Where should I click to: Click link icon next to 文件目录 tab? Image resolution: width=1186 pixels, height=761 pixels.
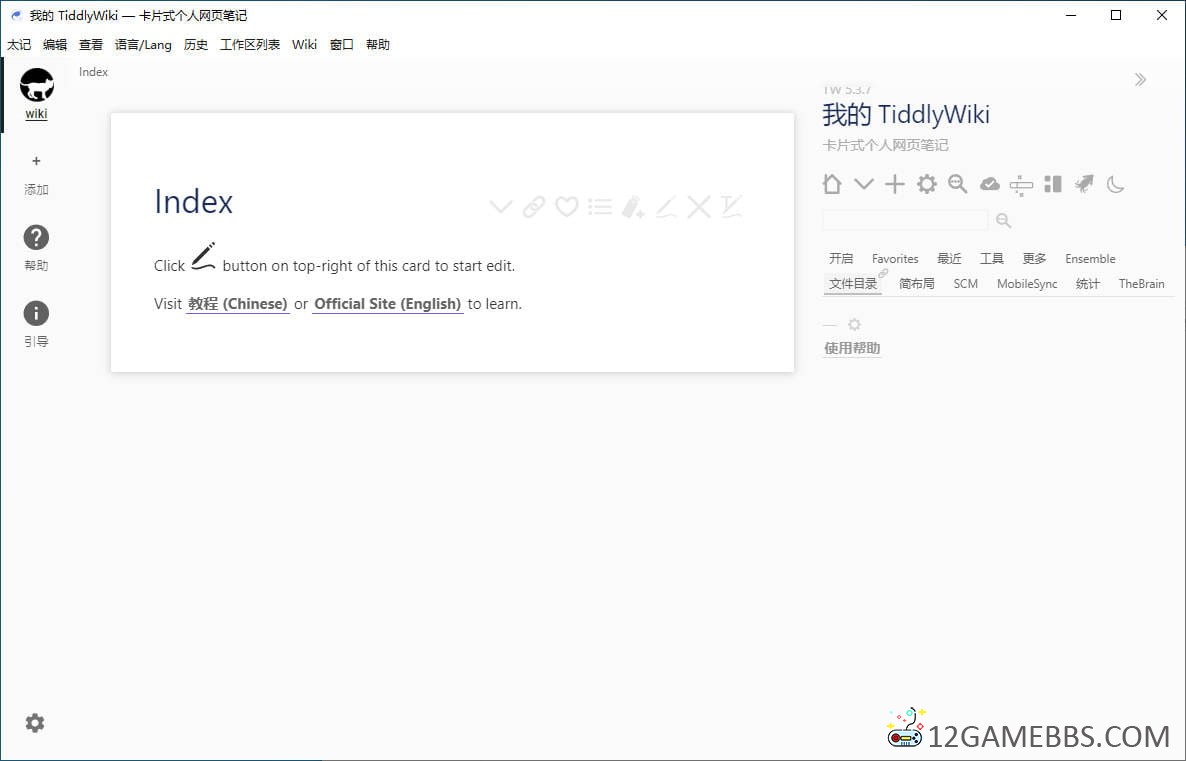883,273
